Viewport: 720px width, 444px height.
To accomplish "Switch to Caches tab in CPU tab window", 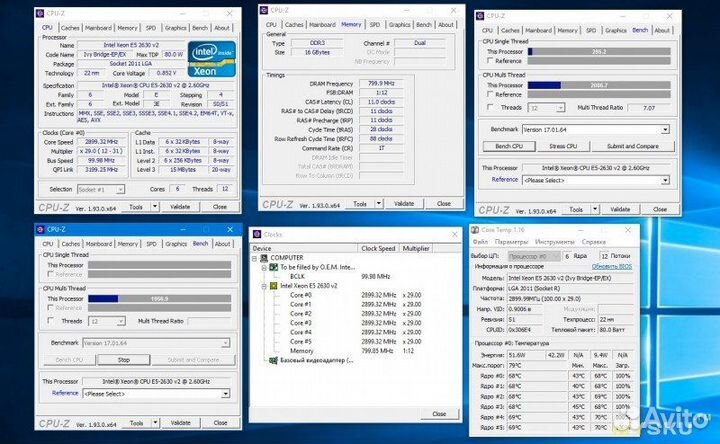I will [70, 28].
